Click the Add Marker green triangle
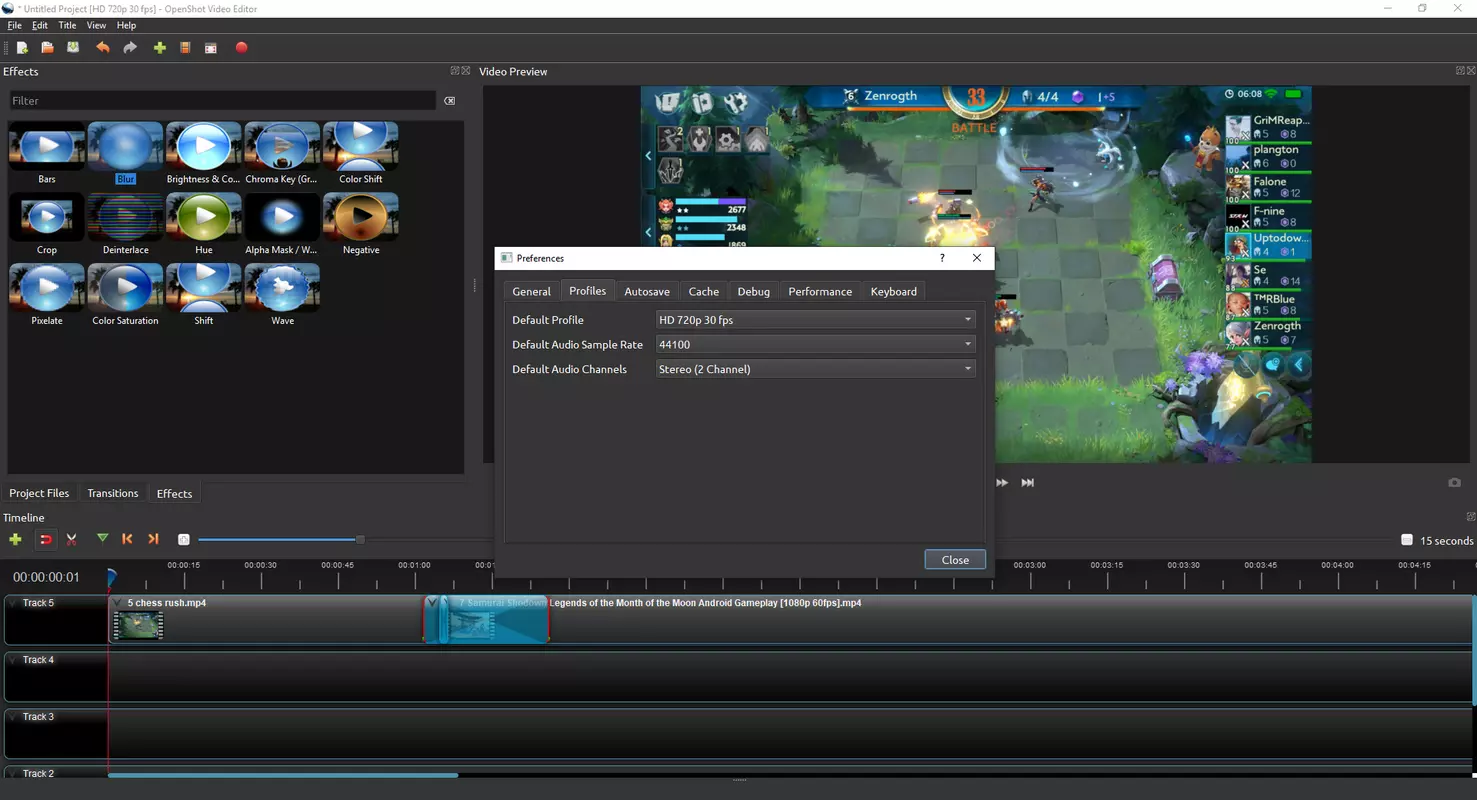This screenshot has height=800, width=1477. tap(102, 539)
